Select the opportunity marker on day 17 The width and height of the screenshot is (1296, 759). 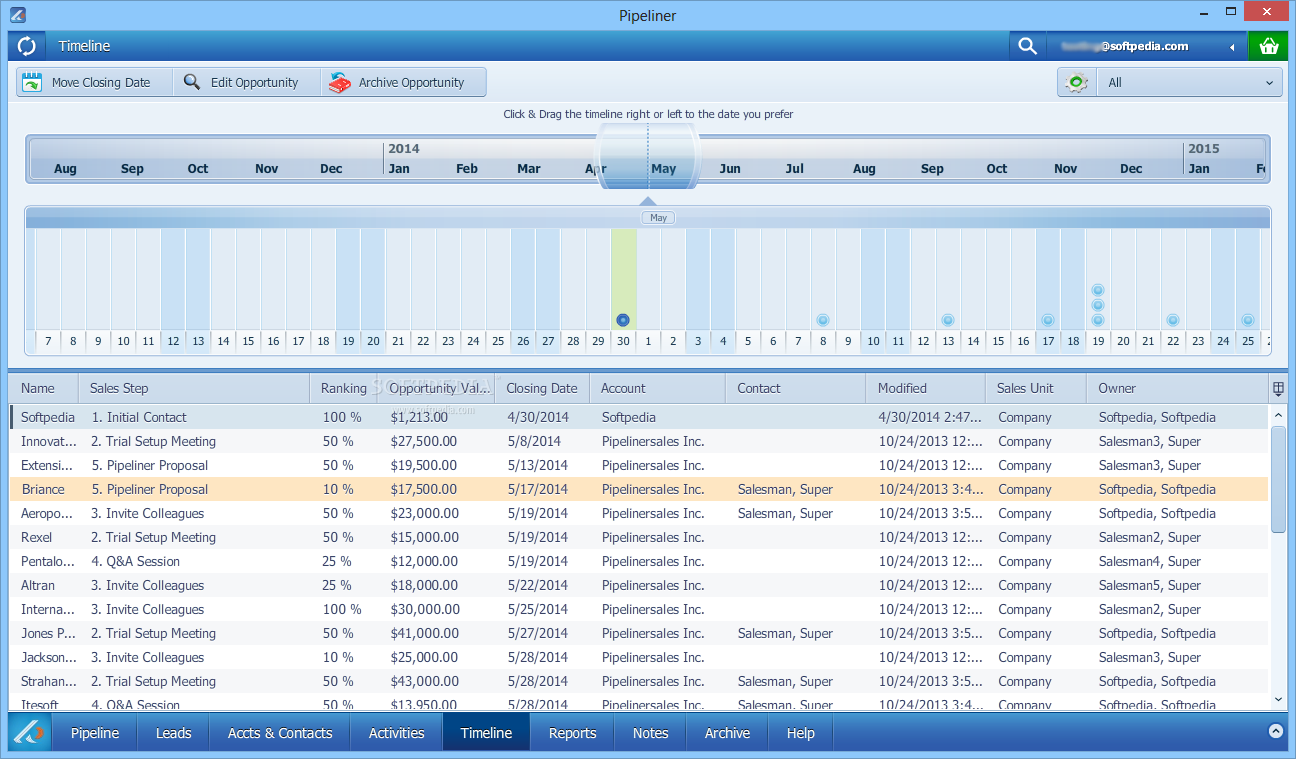(x=1048, y=320)
